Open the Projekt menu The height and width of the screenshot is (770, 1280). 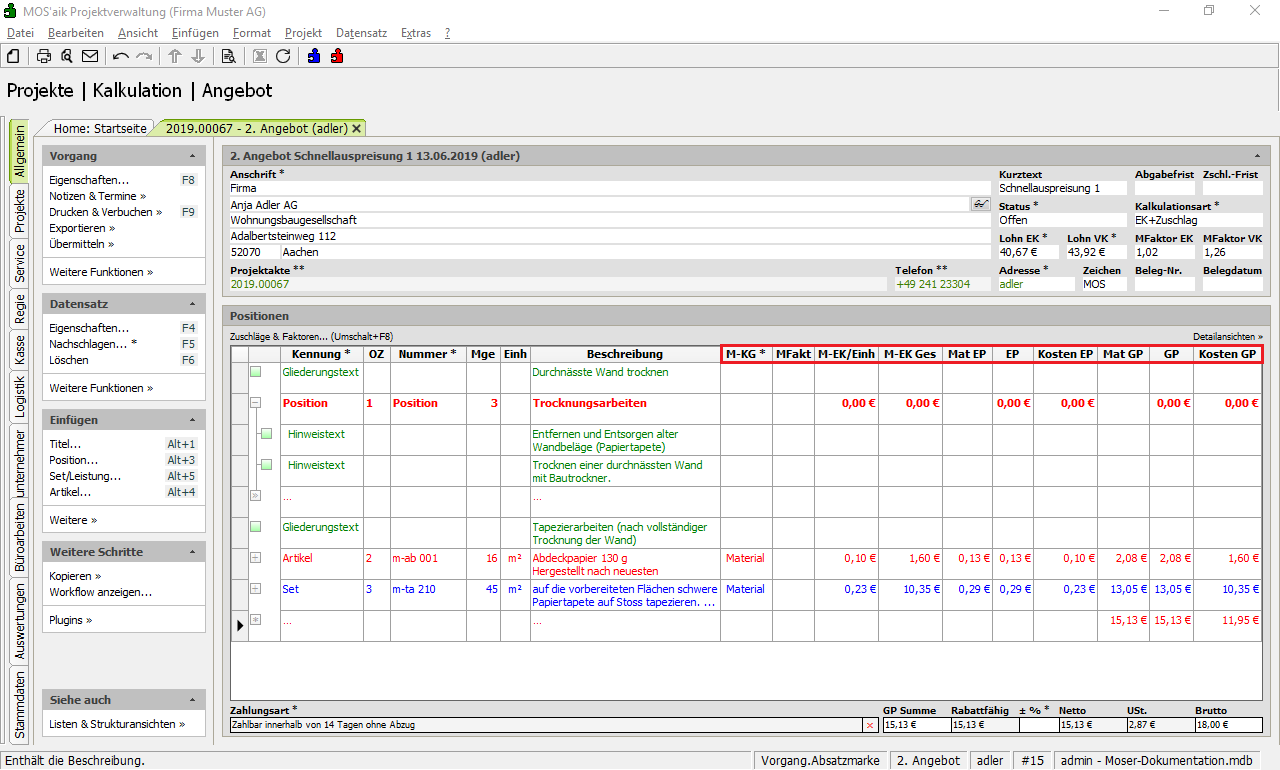[x=303, y=33]
